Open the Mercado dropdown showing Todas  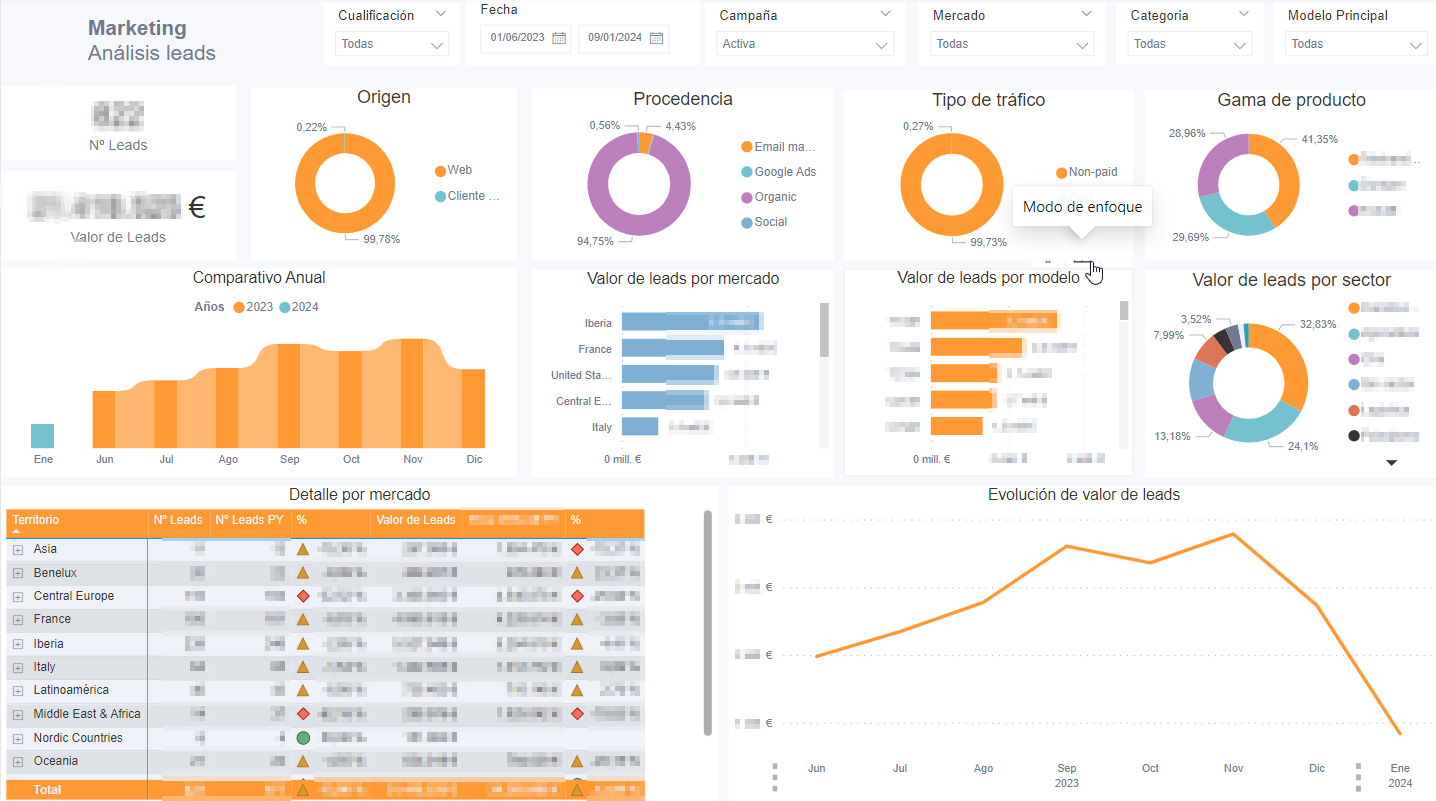1013,44
